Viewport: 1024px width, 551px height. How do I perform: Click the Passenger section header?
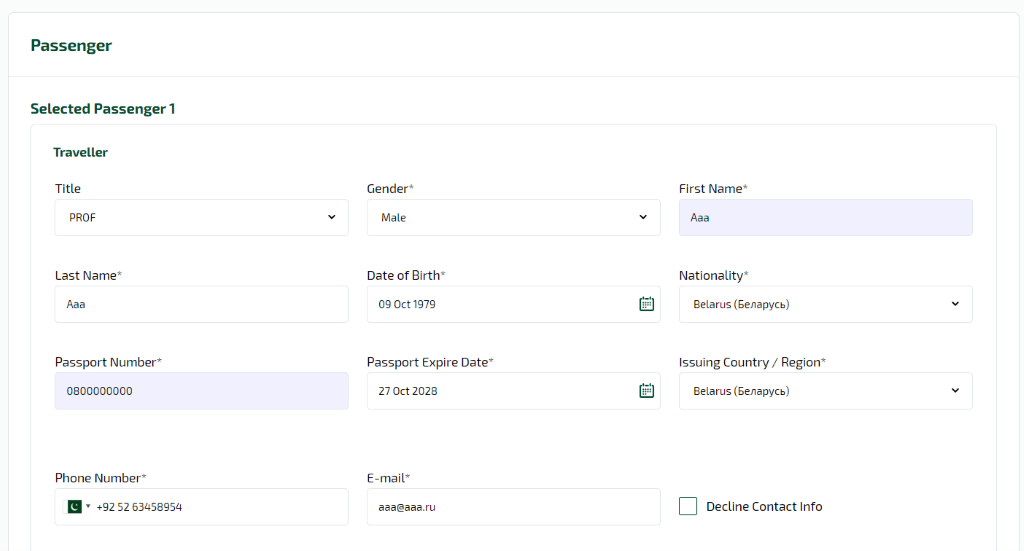[x=71, y=46]
